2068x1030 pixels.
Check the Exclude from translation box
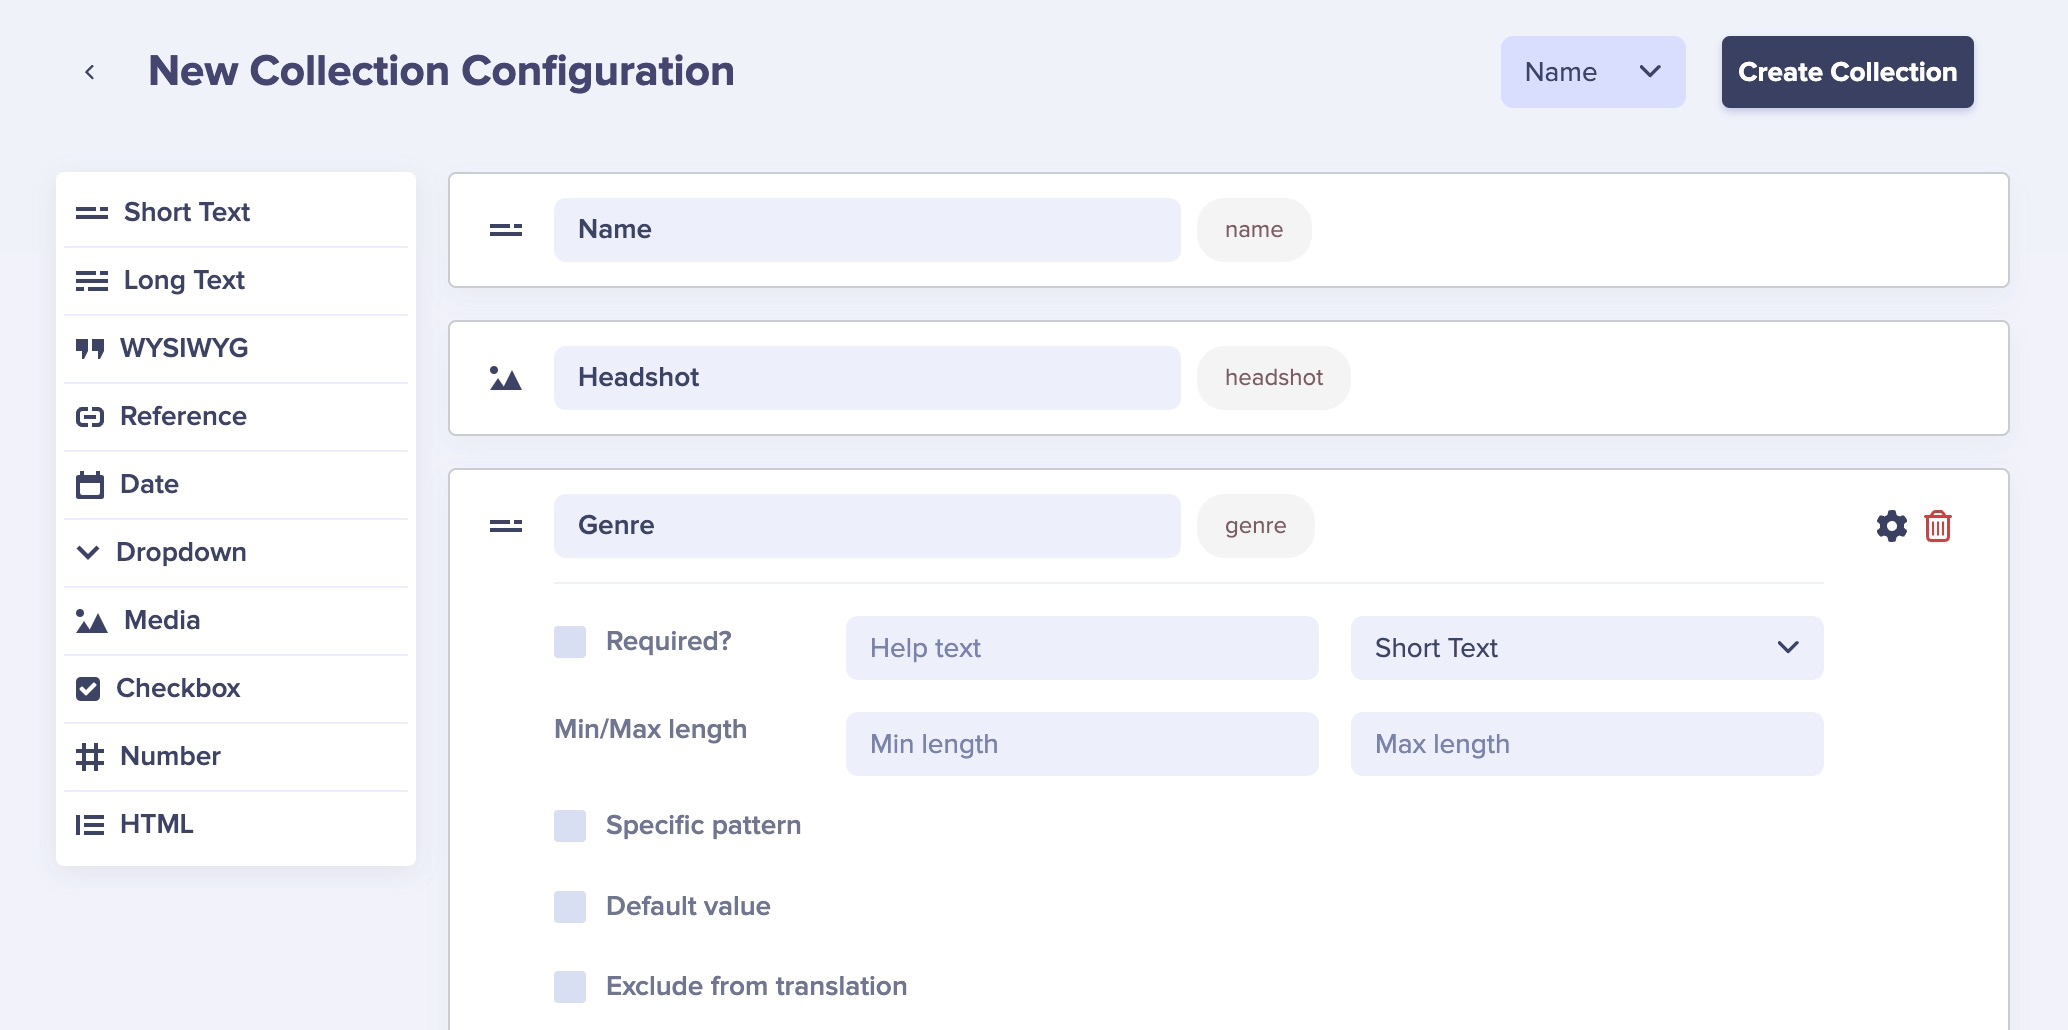click(x=570, y=986)
